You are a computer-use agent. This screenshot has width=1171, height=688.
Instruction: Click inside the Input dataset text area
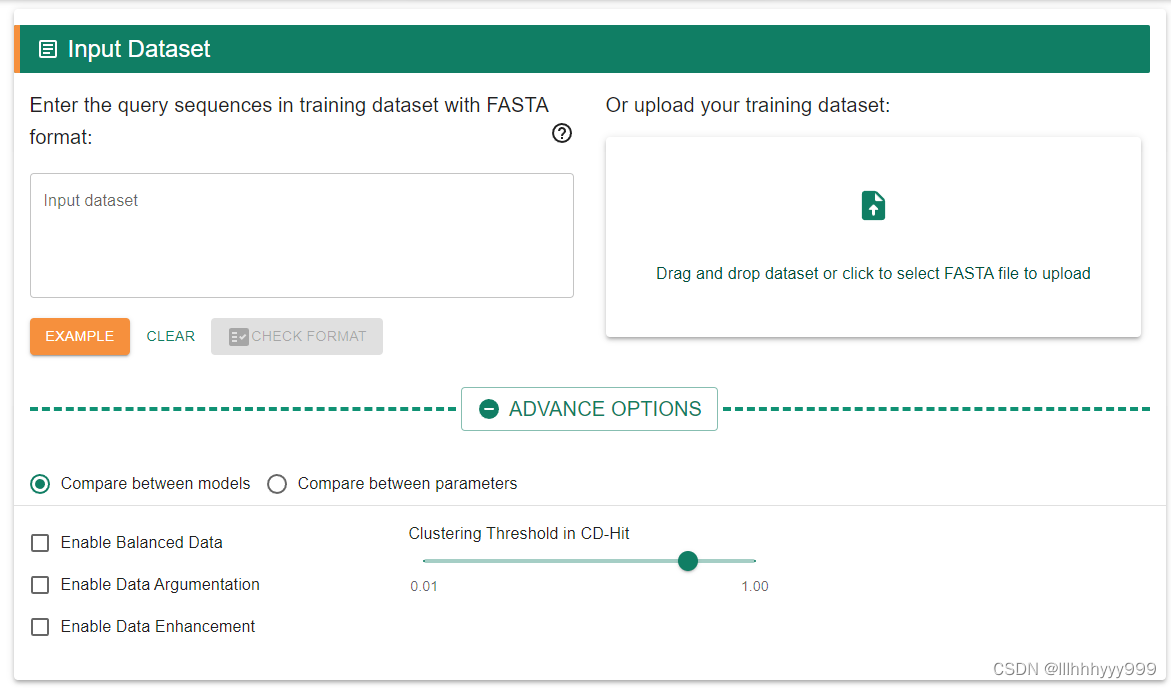click(x=302, y=235)
